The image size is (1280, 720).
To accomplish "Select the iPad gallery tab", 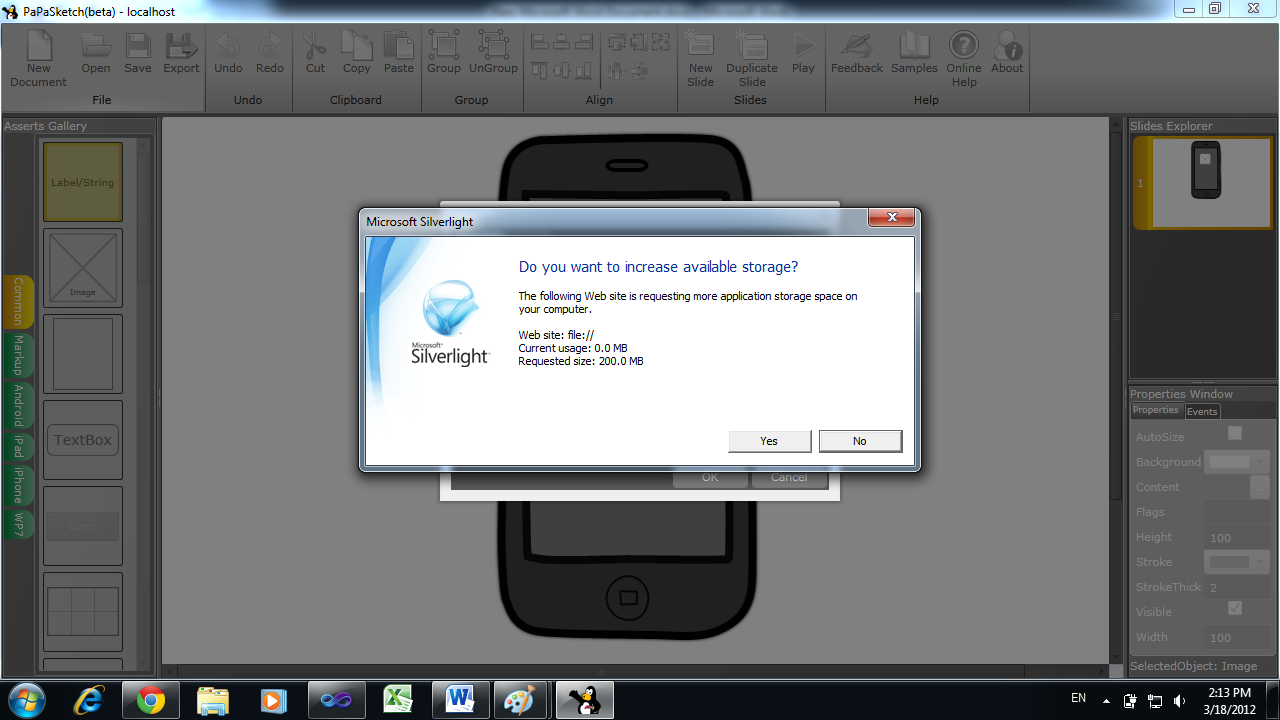I will [x=19, y=447].
